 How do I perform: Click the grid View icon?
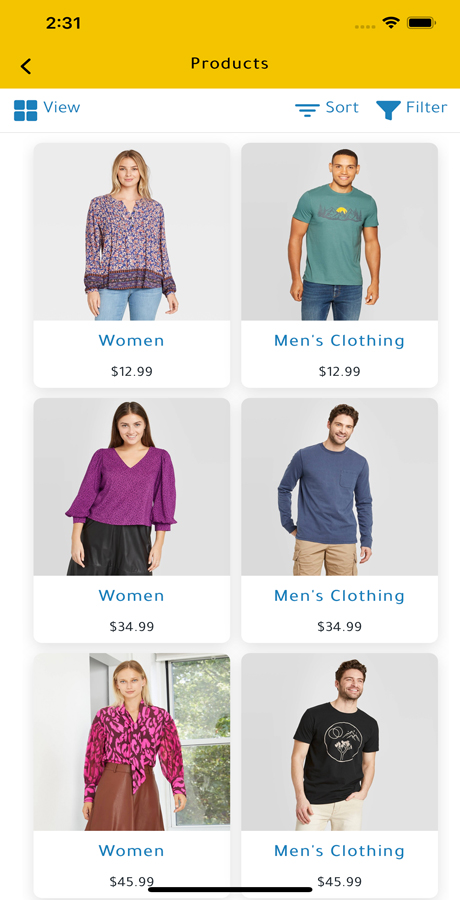(x=26, y=110)
